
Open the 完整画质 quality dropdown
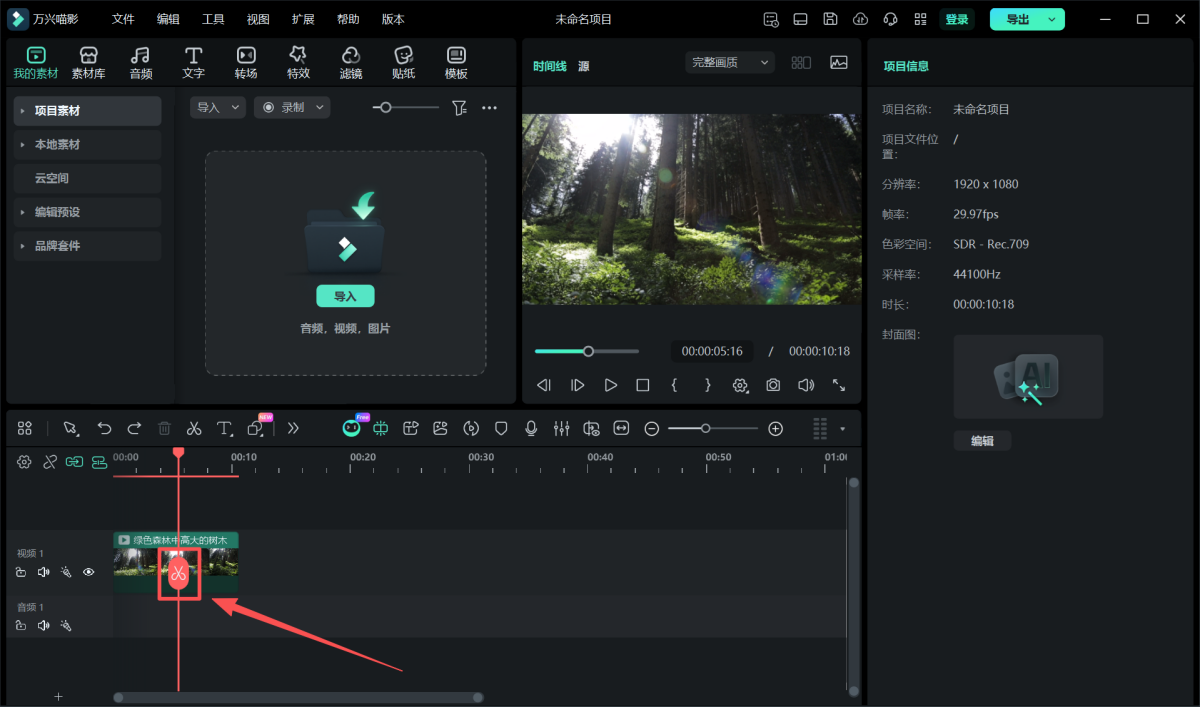(x=730, y=62)
